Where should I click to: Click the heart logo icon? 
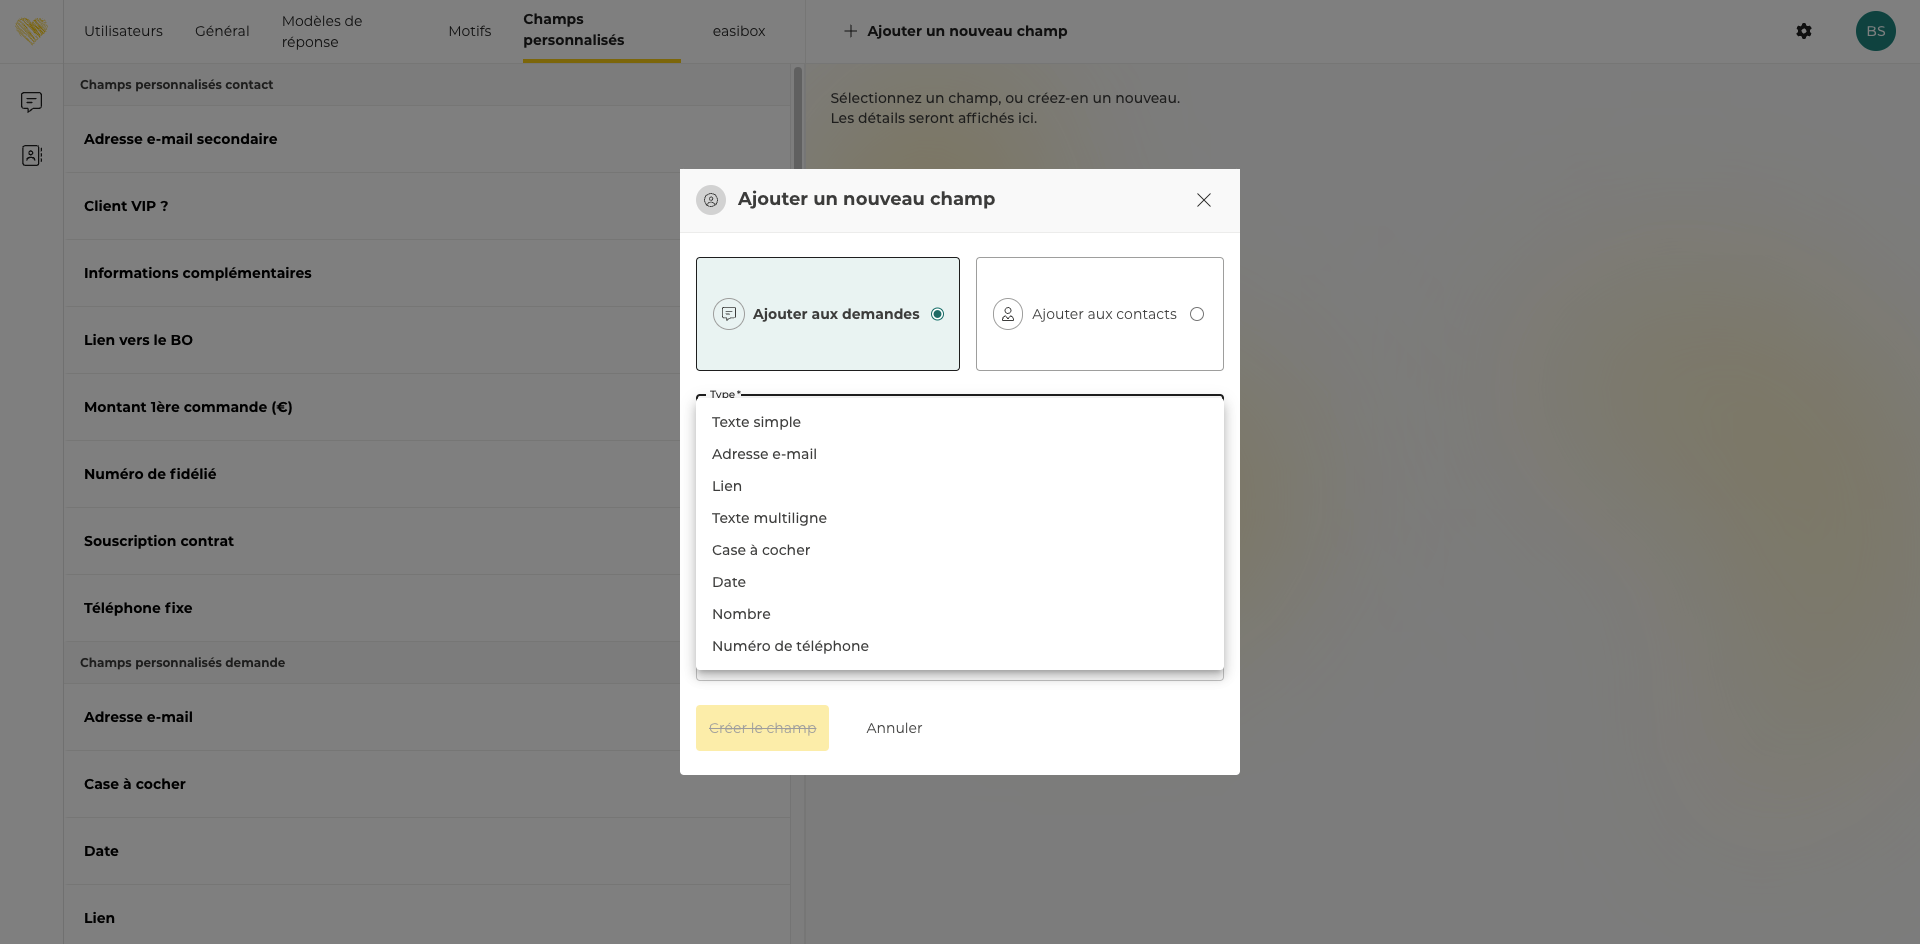click(x=31, y=31)
